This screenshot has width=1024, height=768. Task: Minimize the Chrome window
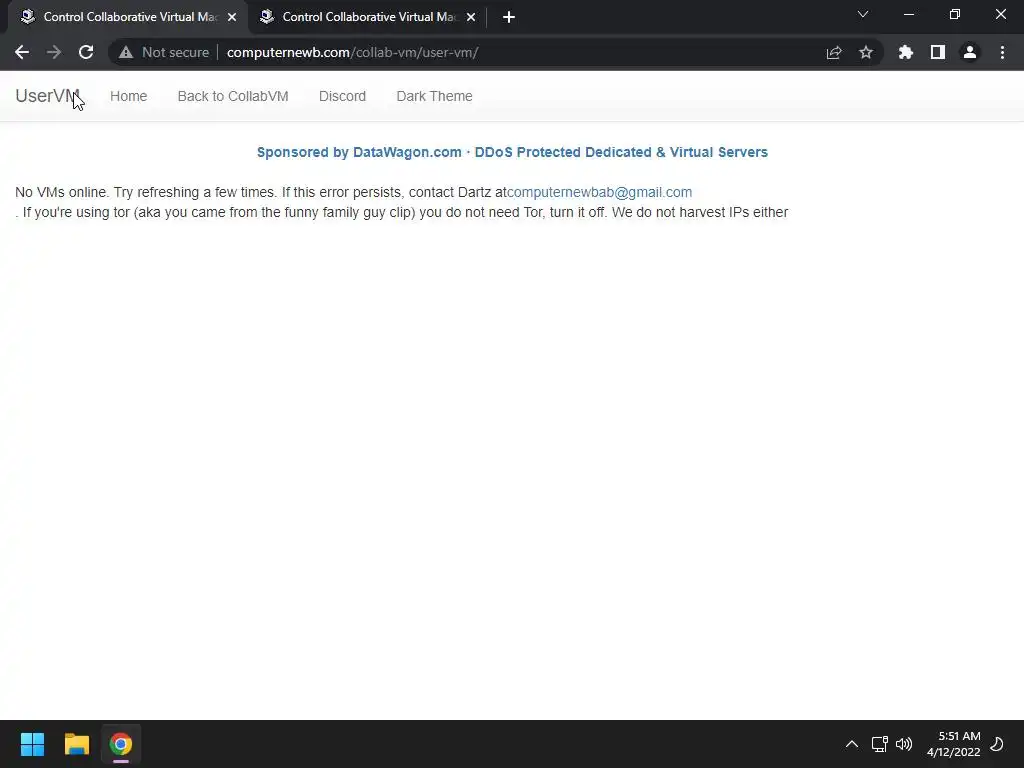(x=908, y=14)
